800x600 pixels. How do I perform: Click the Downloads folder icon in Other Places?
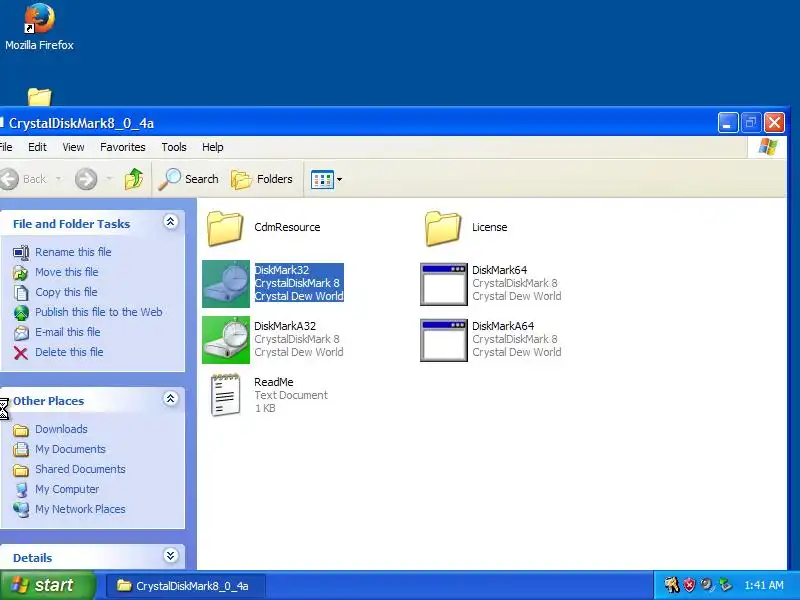coord(21,430)
